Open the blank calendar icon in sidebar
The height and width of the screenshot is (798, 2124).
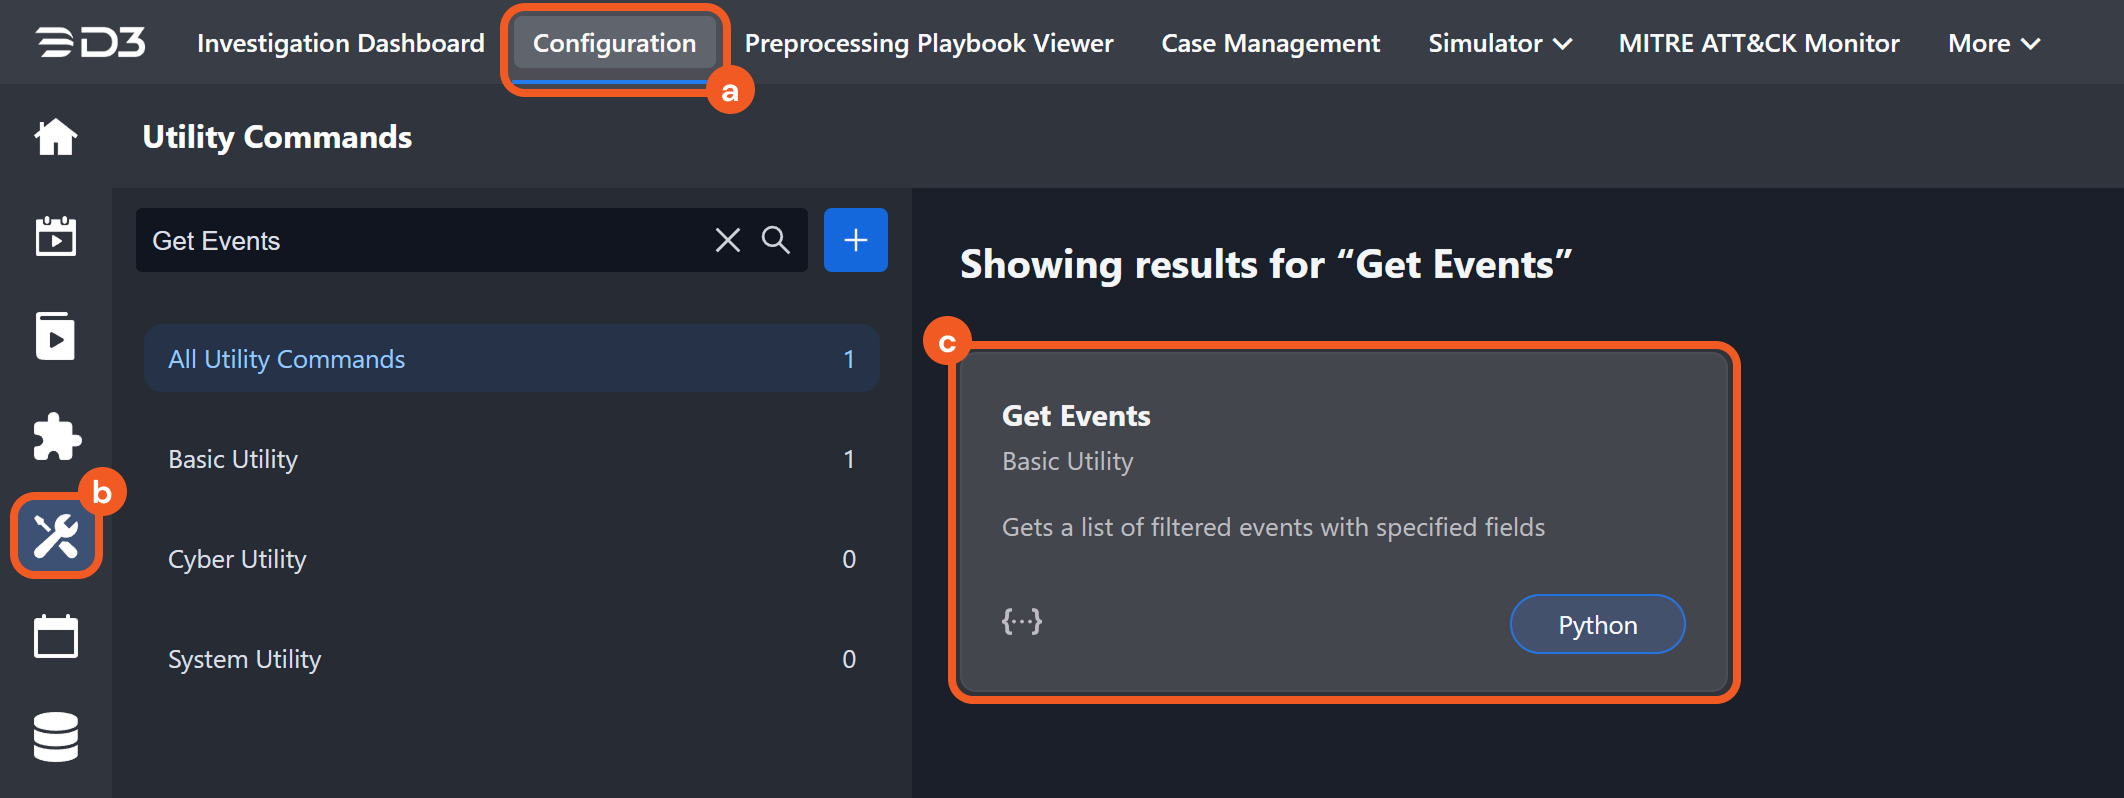56,637
